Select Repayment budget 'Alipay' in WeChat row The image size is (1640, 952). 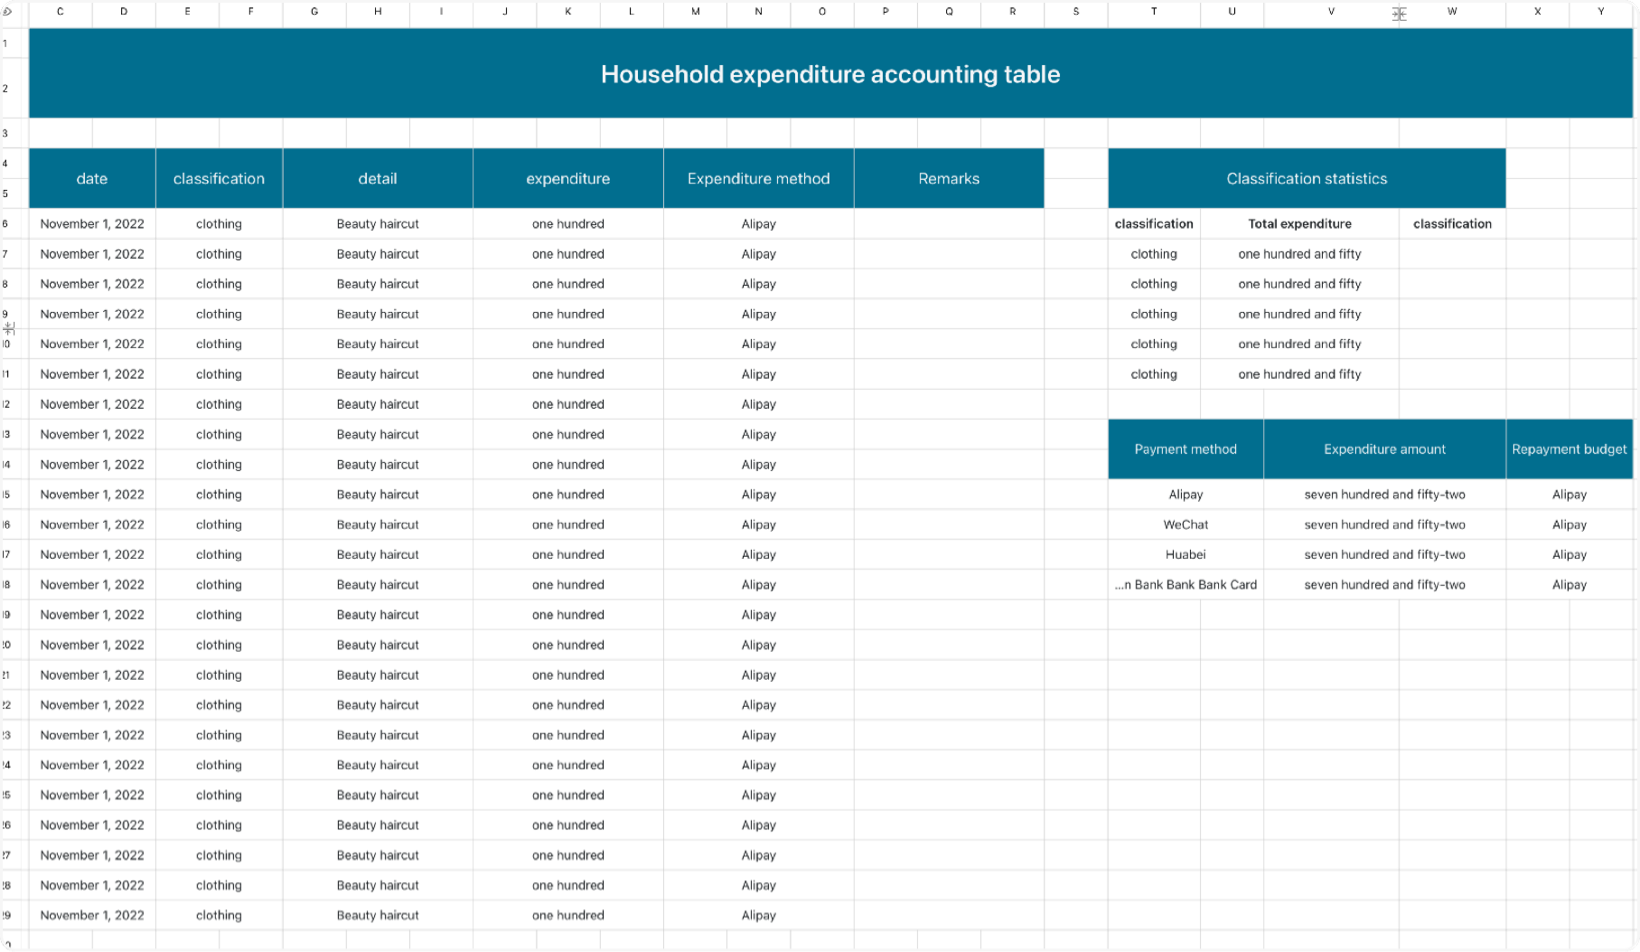pyautogui.click(x=1569, y=524)
